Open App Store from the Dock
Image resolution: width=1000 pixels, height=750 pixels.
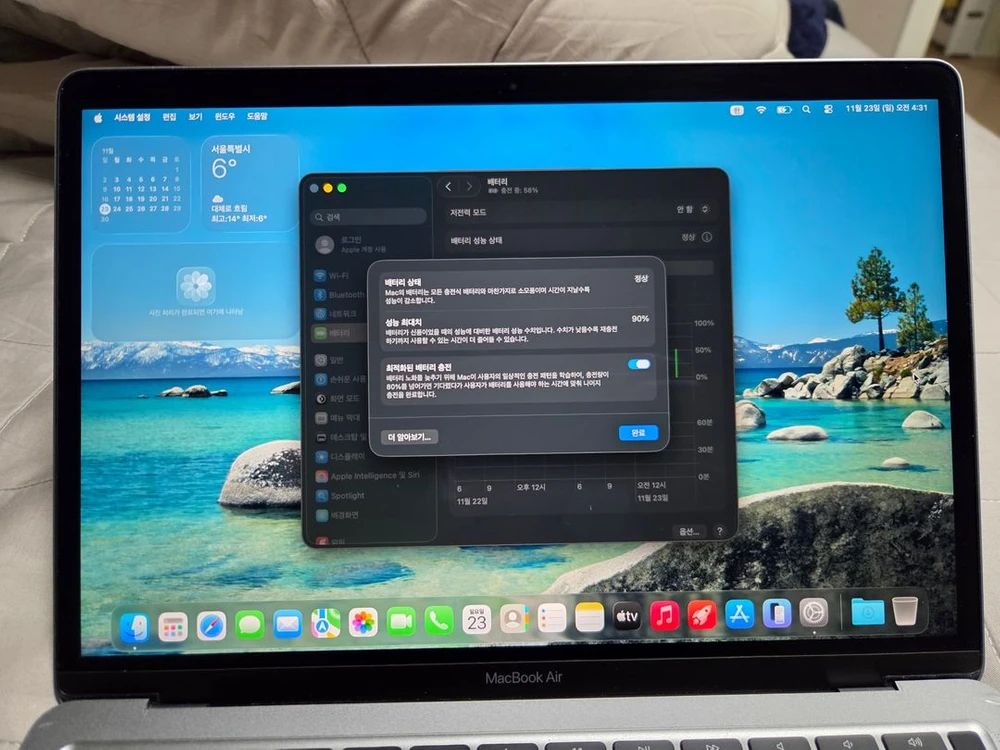click(x=740, y=615)
